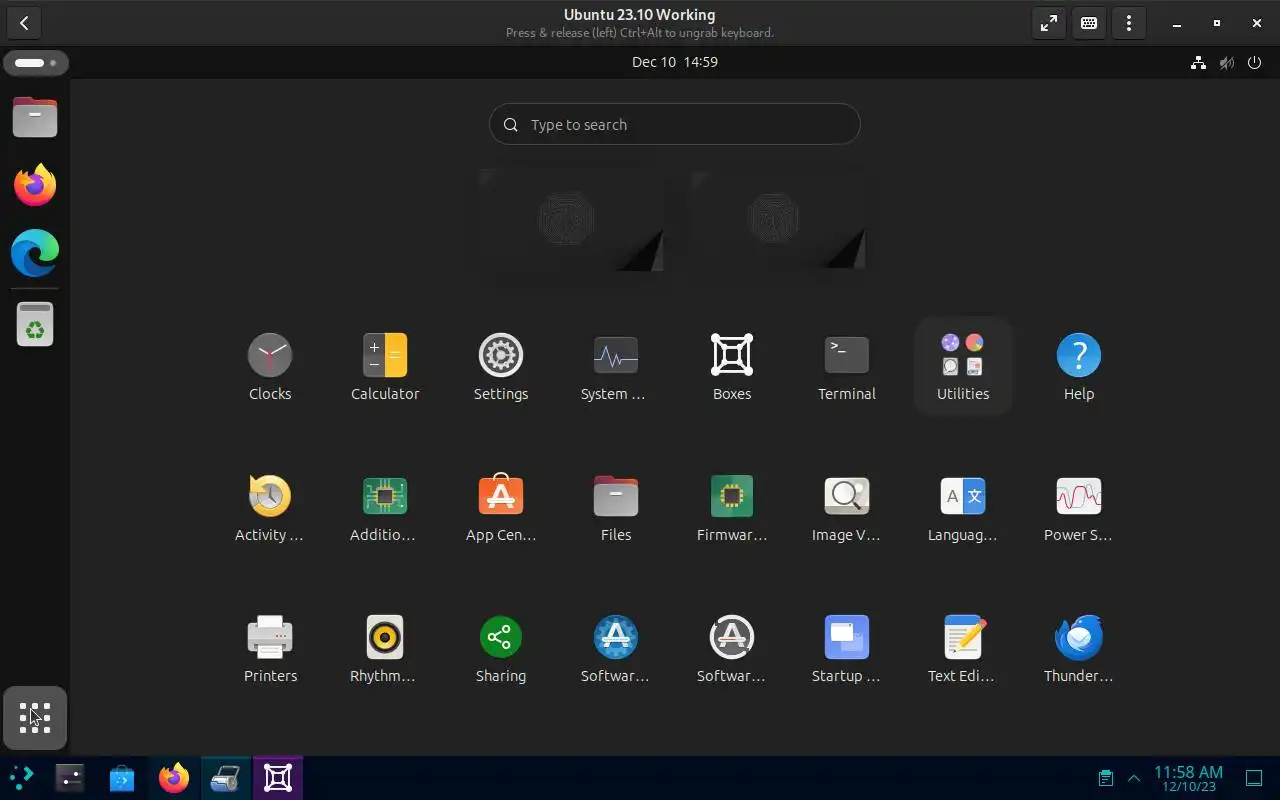Viewport: 1280px width, 800px height.
Task: Launch Startup Applications
Action: [847, 649]
